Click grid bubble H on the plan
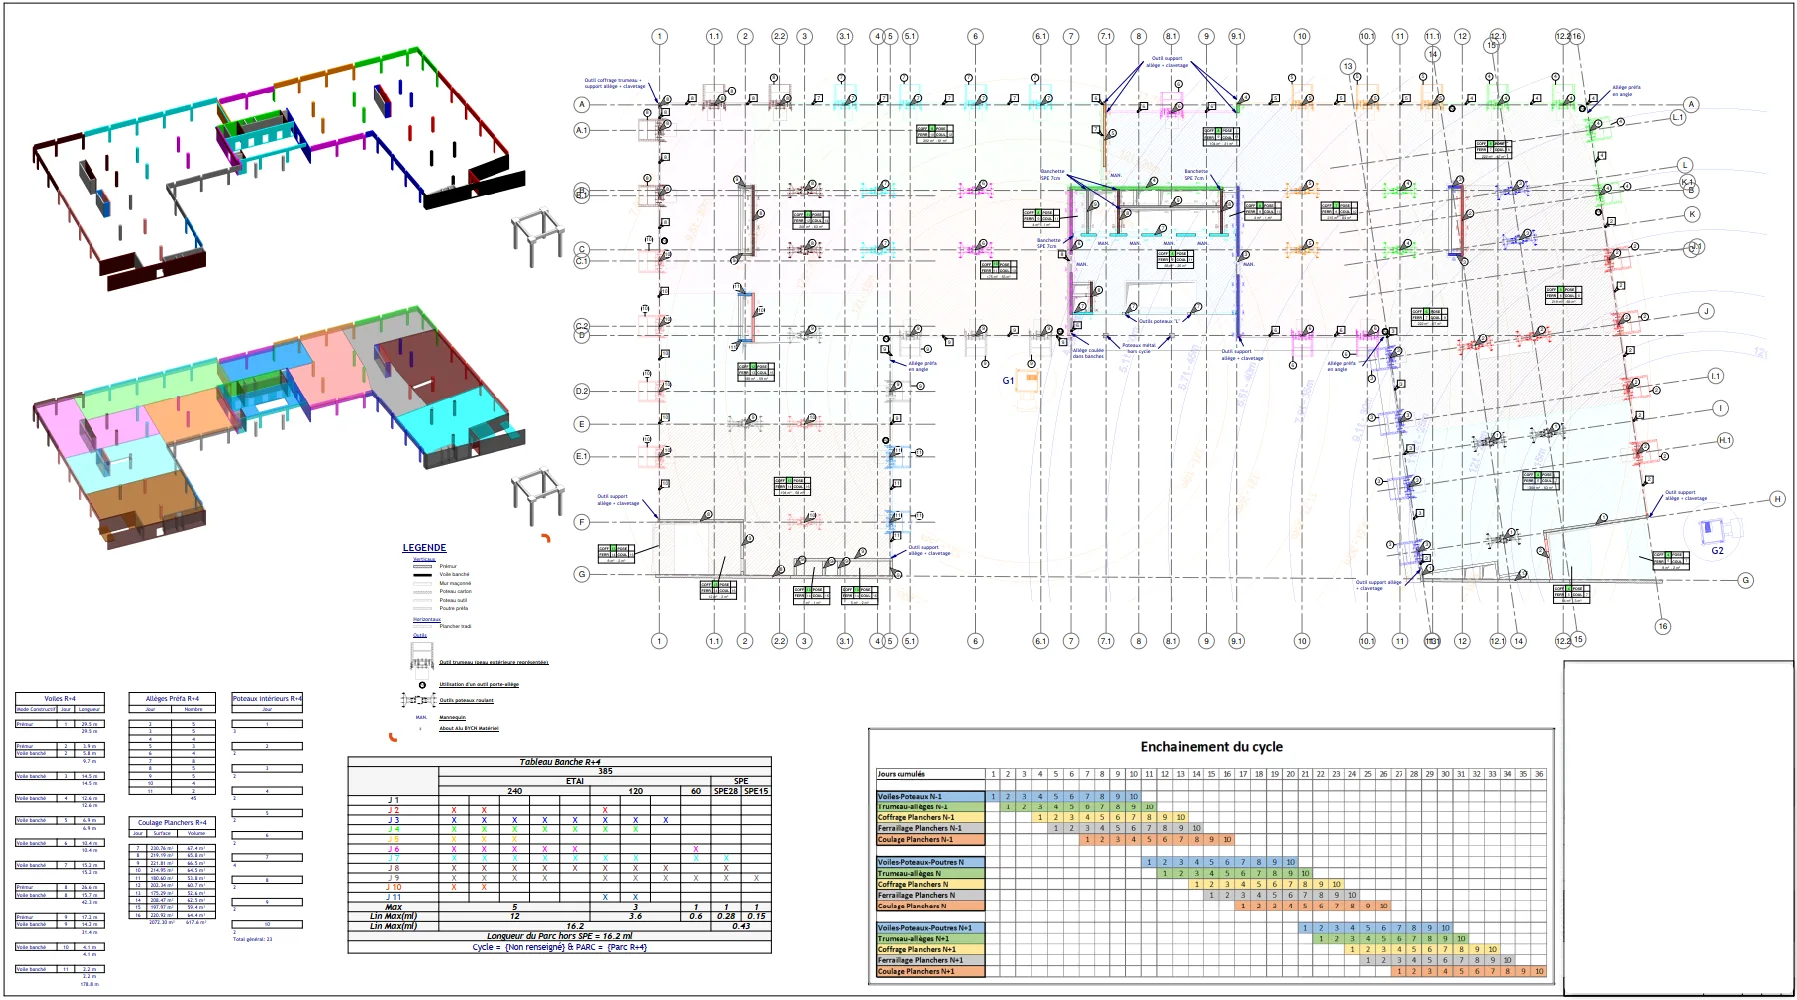Image resolution: width=1797 pixels, height=1000 pixels. coord(1777,498)
